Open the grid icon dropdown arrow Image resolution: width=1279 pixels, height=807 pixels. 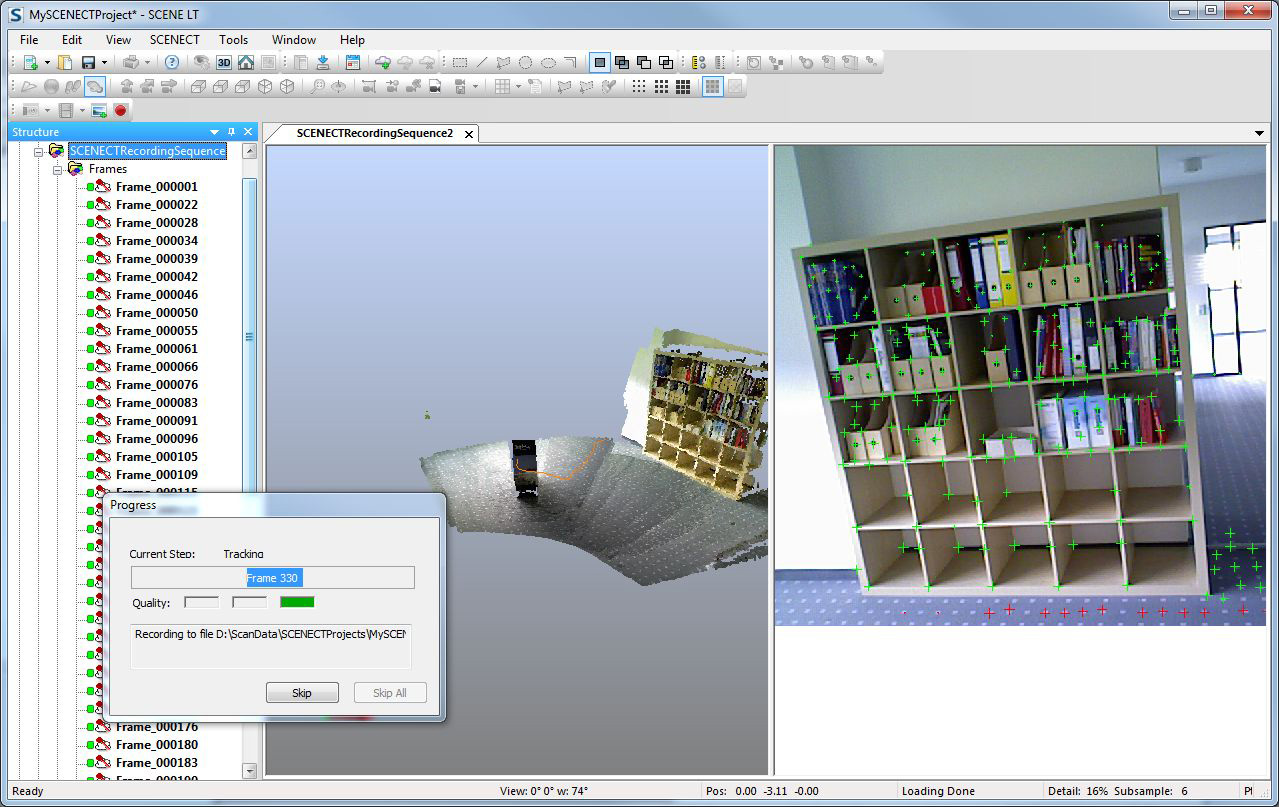coord(518,86)
